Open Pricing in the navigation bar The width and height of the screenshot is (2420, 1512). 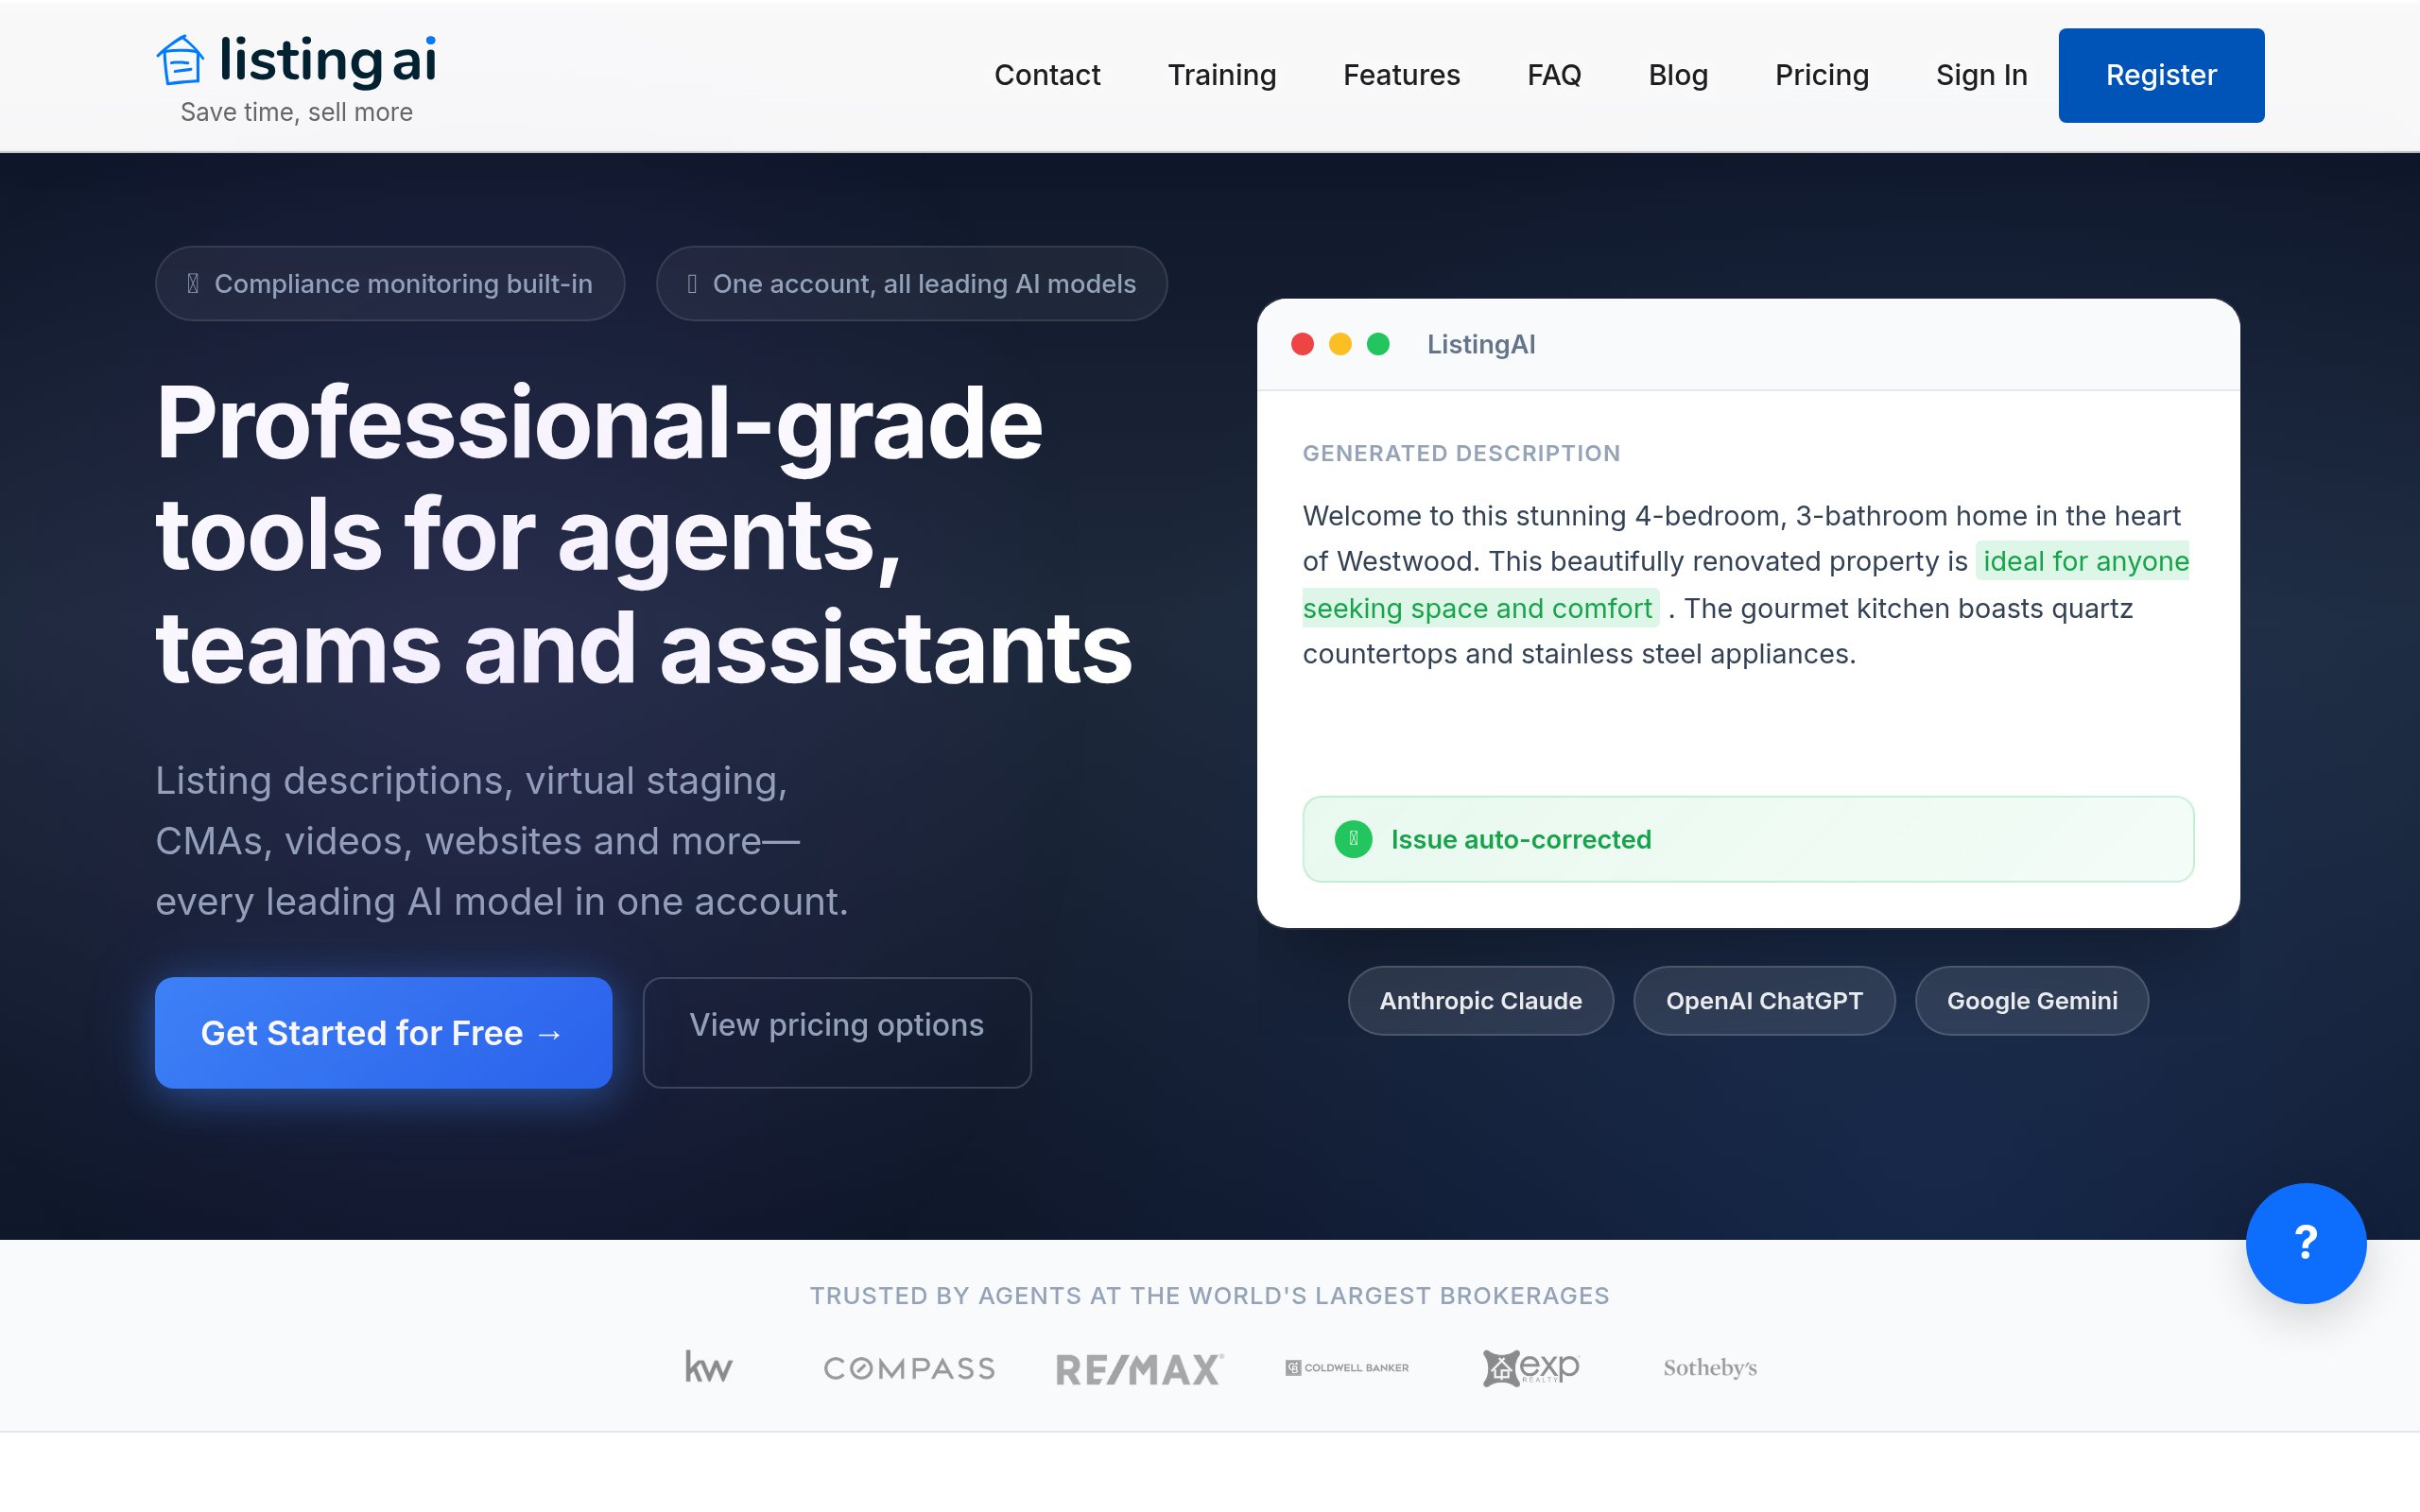coord(1821,75)
